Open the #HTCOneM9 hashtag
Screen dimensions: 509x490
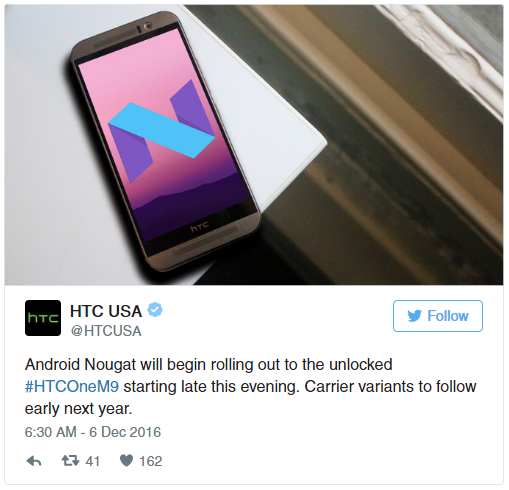(72, 387)
